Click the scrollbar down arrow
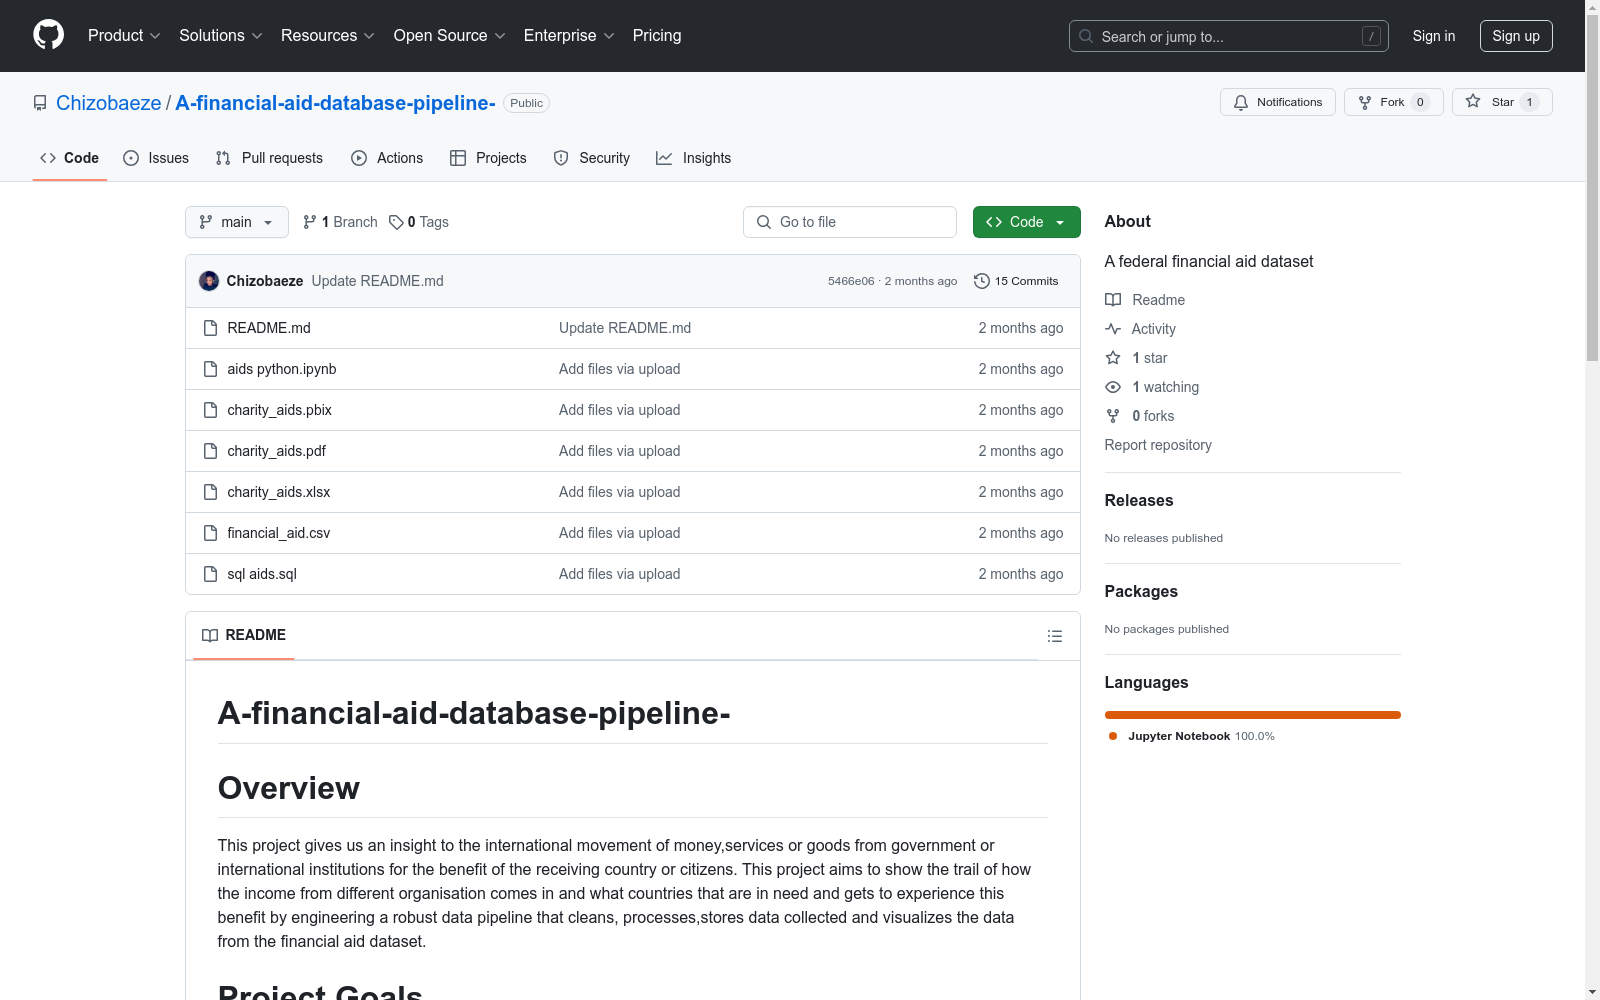Screen dimensions: 1600x1000 (1593, 992)
